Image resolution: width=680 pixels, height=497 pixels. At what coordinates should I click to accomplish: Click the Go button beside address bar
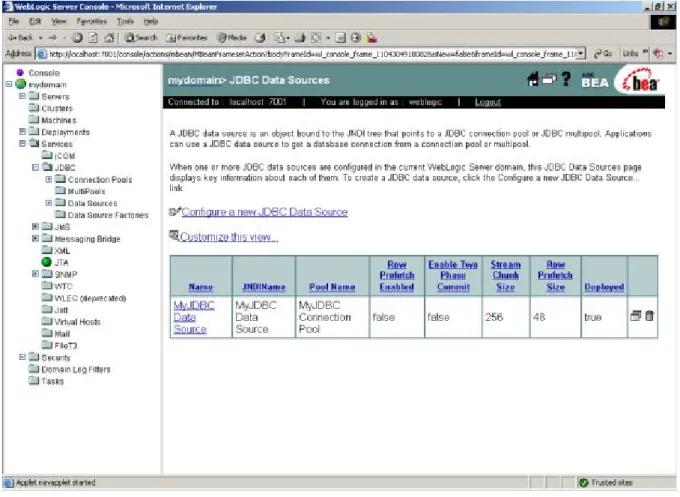pyautogui.click(x=603, y=54)
